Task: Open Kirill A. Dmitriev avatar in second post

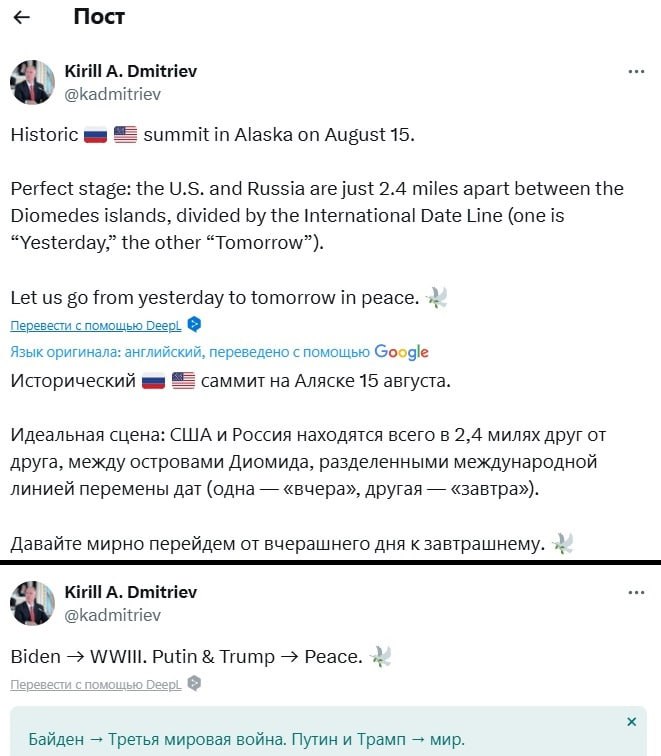Action: coord(32,603)
